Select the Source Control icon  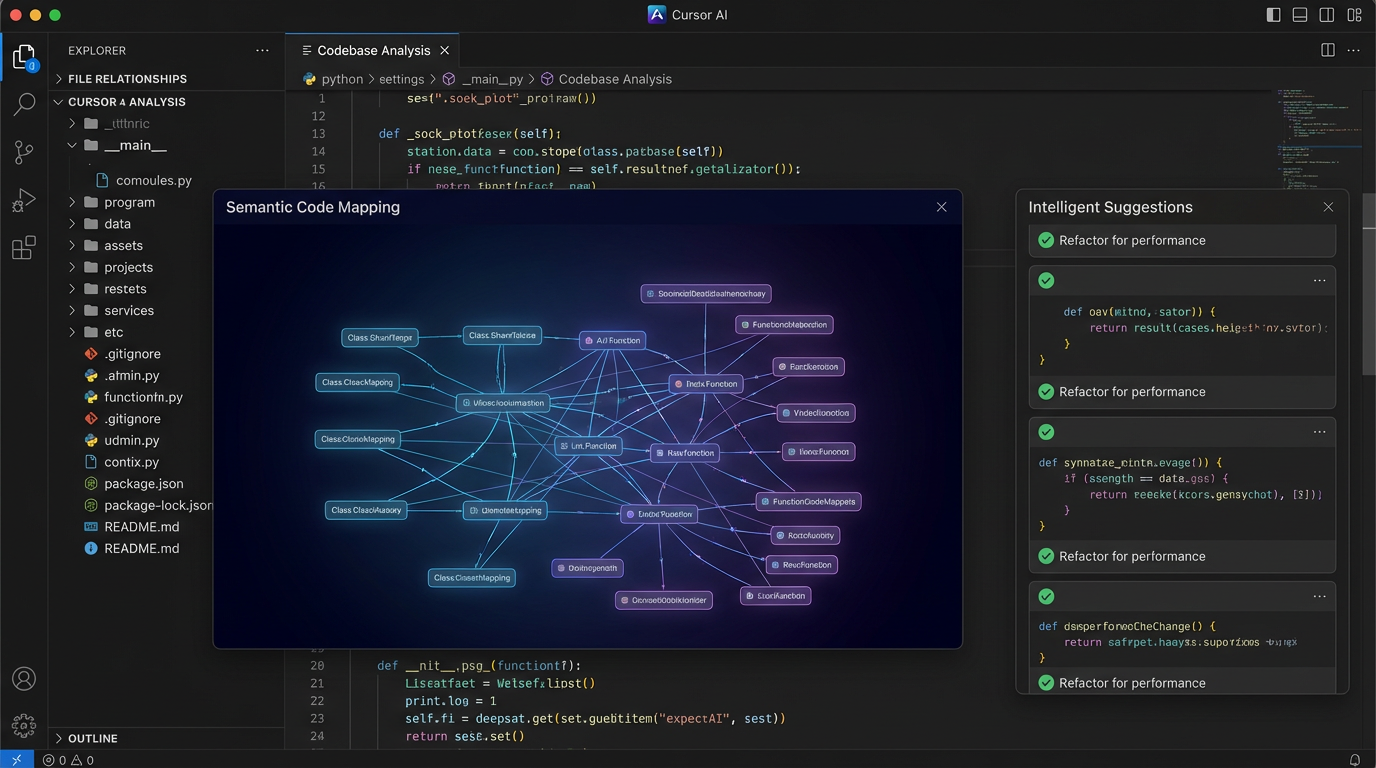point(24,151)
